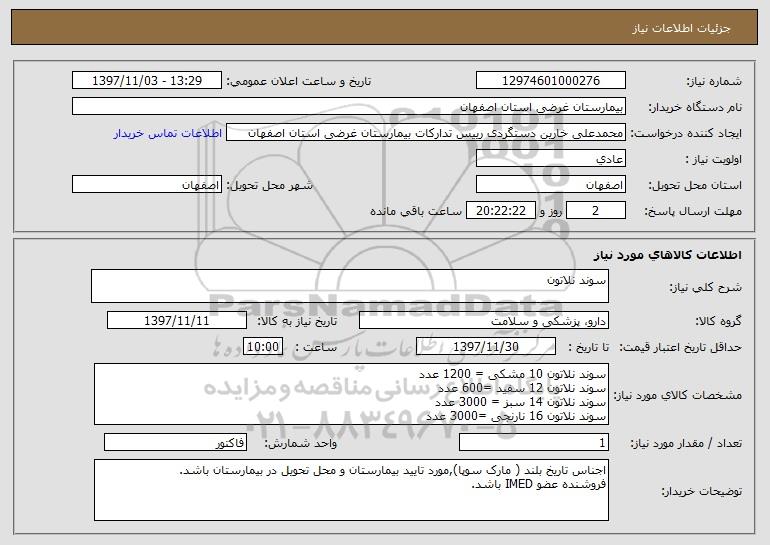Click line سوند نلاتون 16 نارنجی =3000 عدد
This screenshot has height=545, width=770.
pos(516,416)
